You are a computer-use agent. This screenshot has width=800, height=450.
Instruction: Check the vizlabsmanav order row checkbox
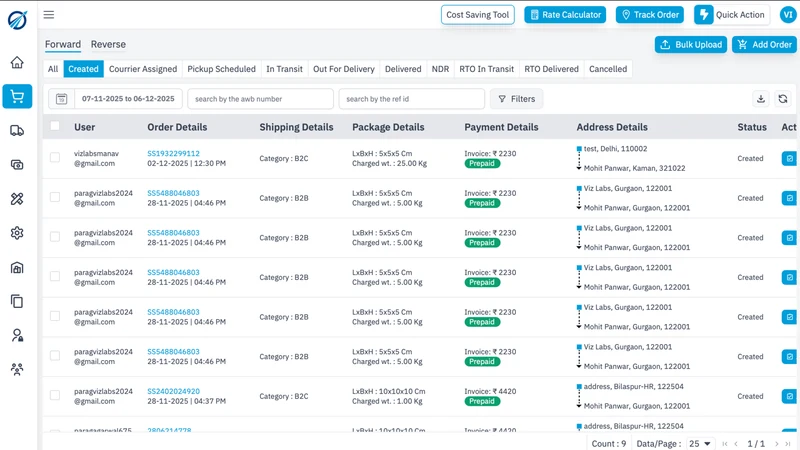coord(55,158)
